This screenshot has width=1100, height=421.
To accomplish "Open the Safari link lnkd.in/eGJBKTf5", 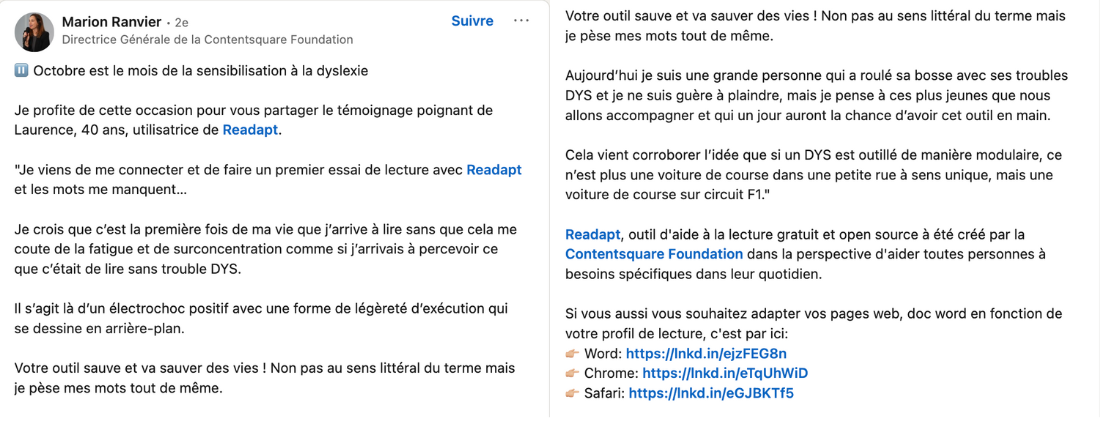I will click(x=711, y=393).
